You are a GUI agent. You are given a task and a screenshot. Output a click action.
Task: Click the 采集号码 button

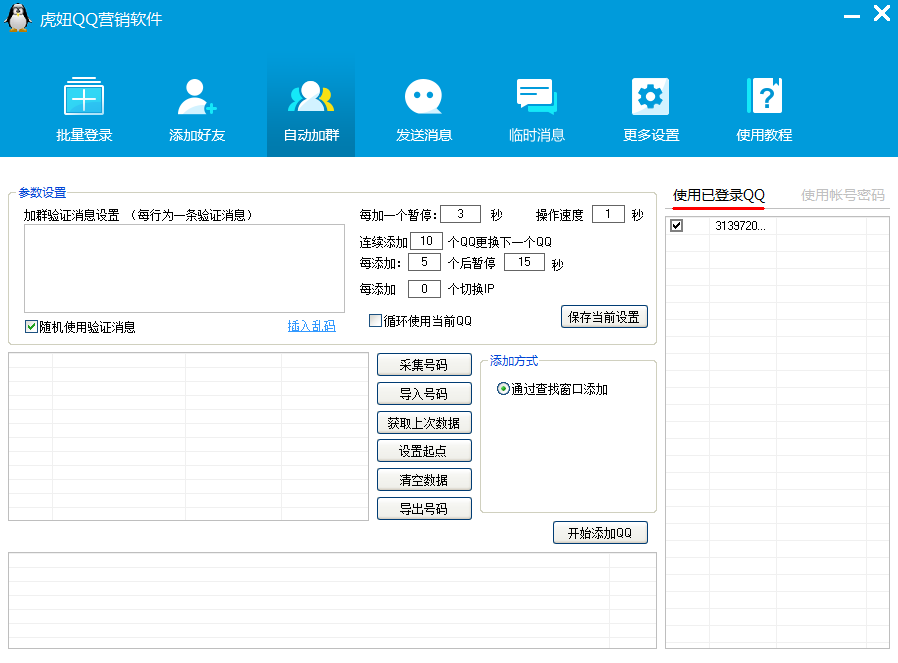point(424,365)
